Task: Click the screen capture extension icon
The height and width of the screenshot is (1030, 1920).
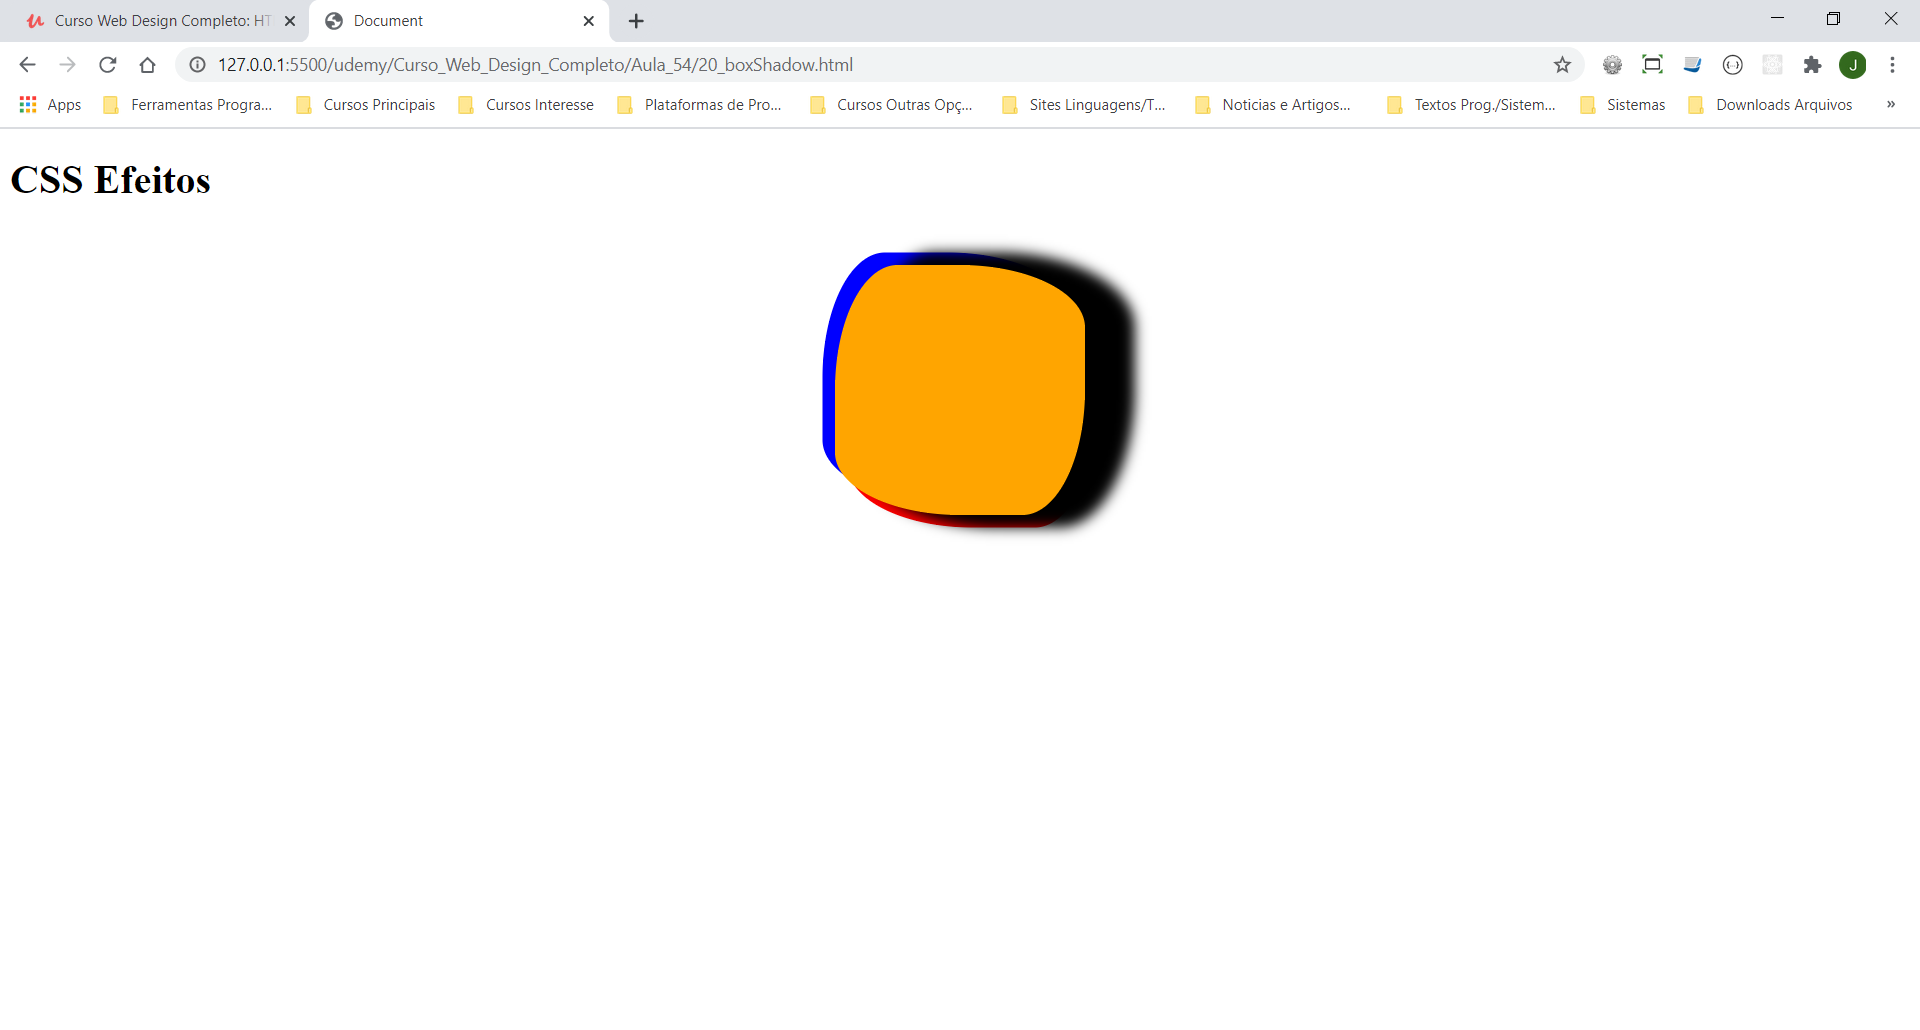Action: [1652, 65]
